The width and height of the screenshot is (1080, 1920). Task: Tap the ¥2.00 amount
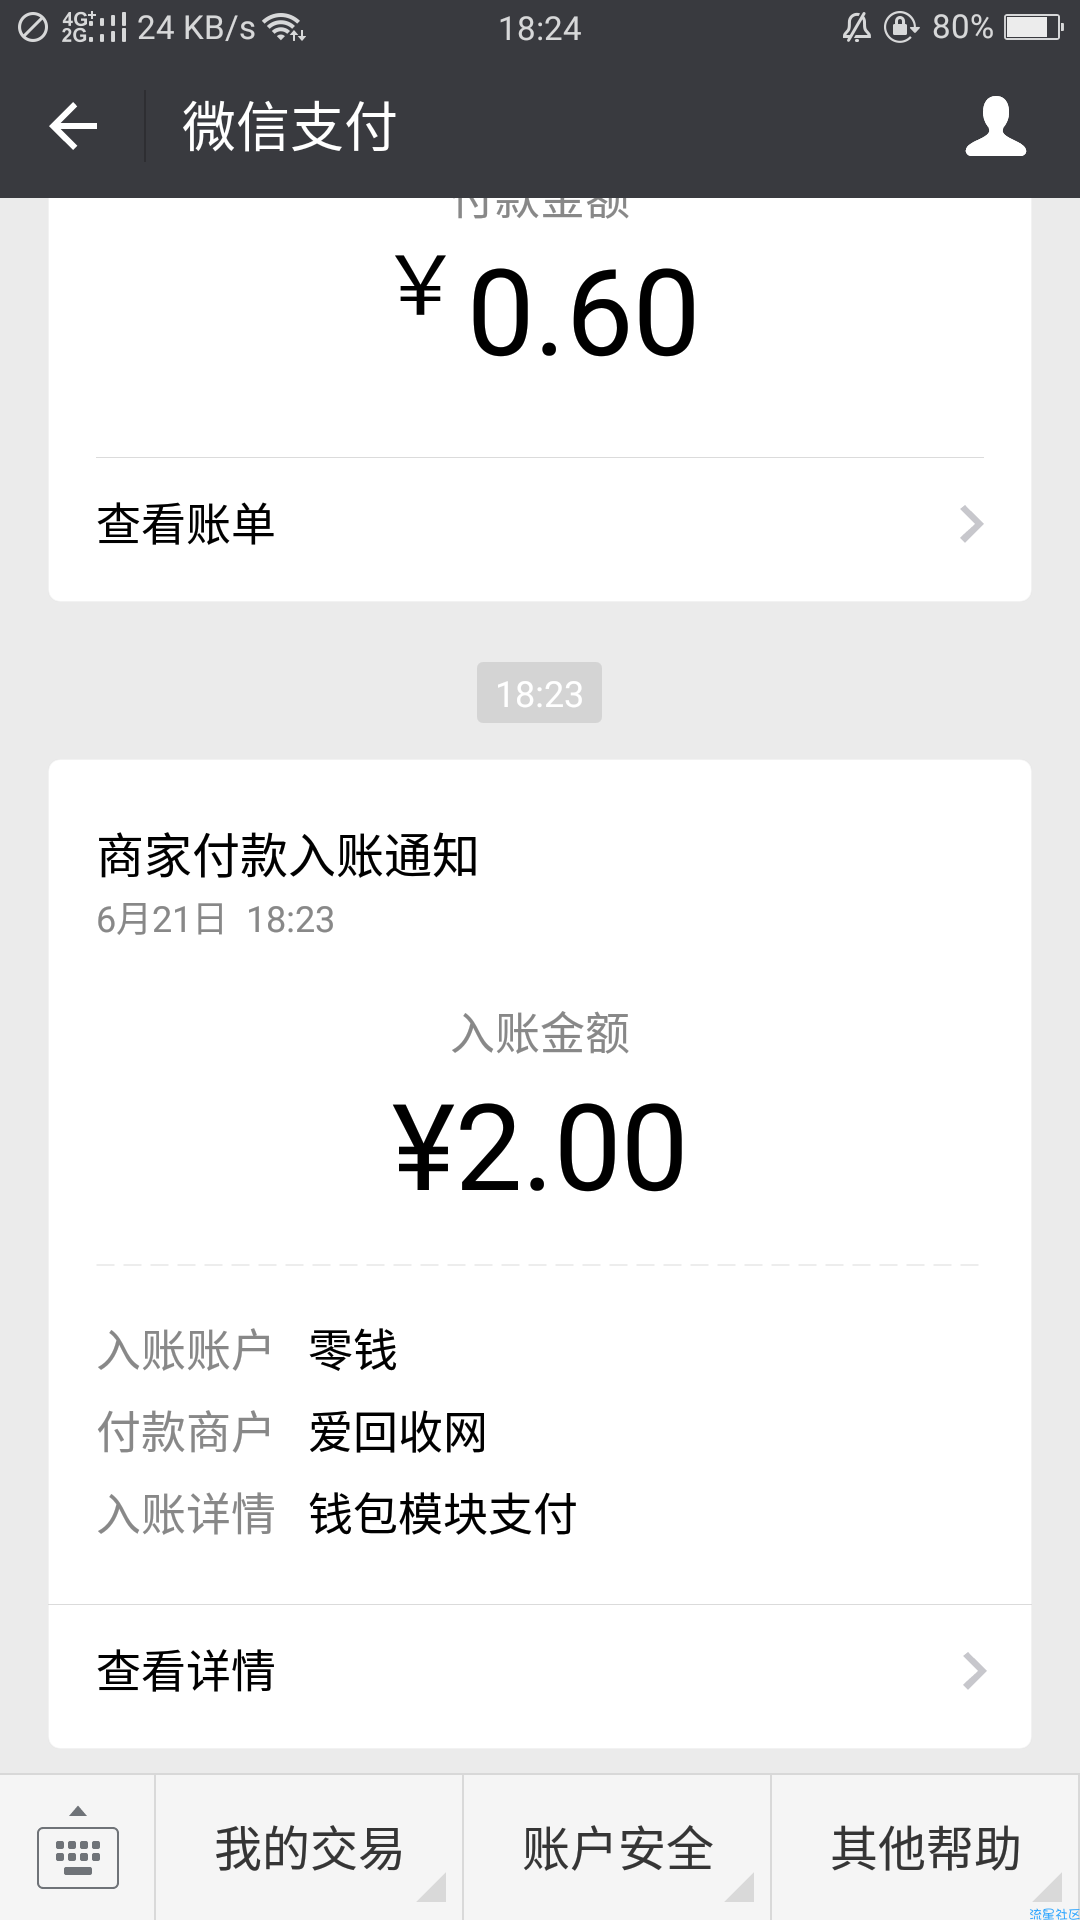[x=540, y=1148]
